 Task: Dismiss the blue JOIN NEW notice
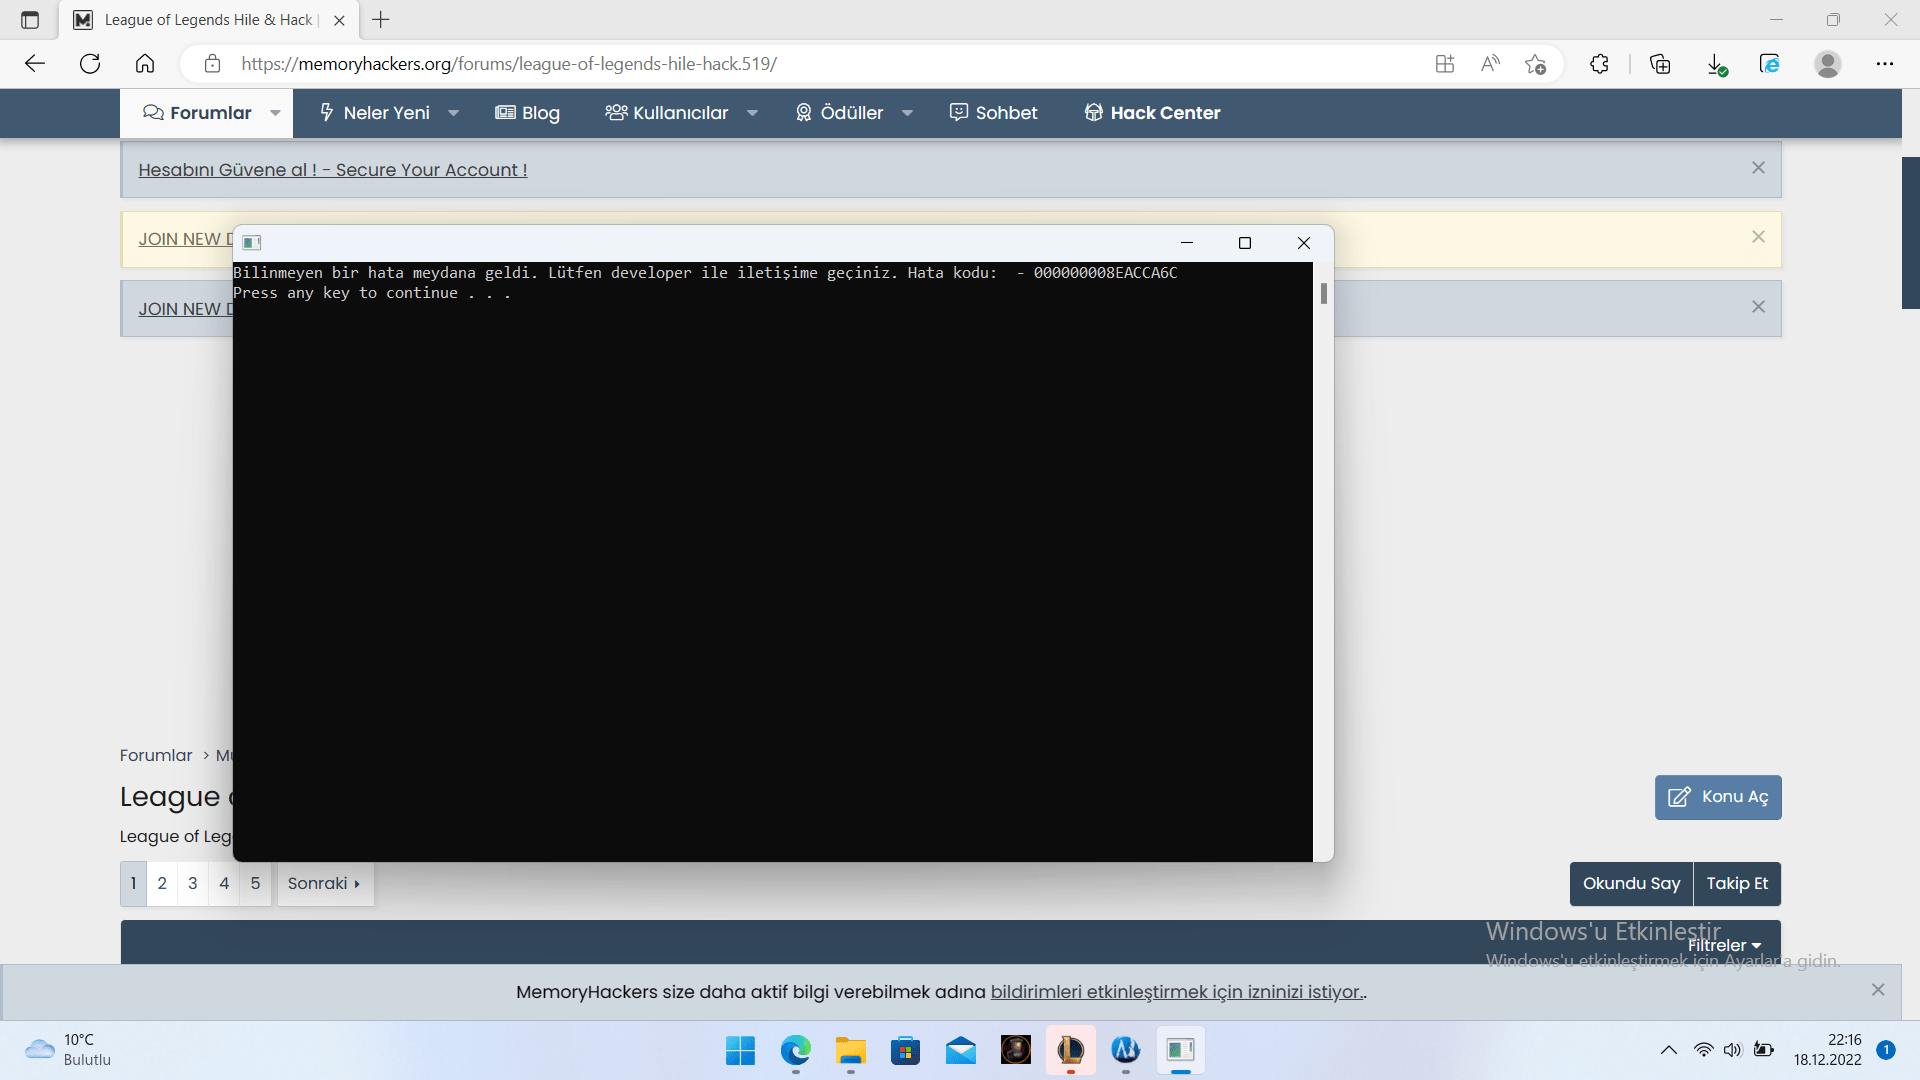[x=1758, y=307]
